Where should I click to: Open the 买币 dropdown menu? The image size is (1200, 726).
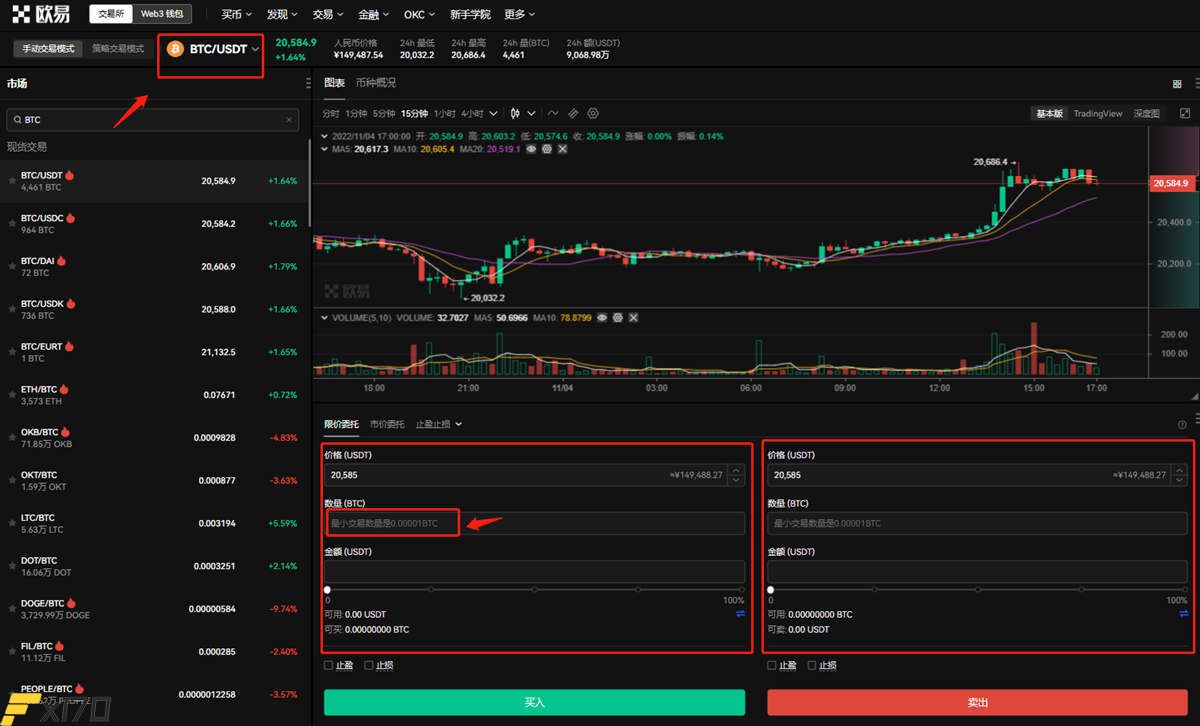tap(237, 14)
